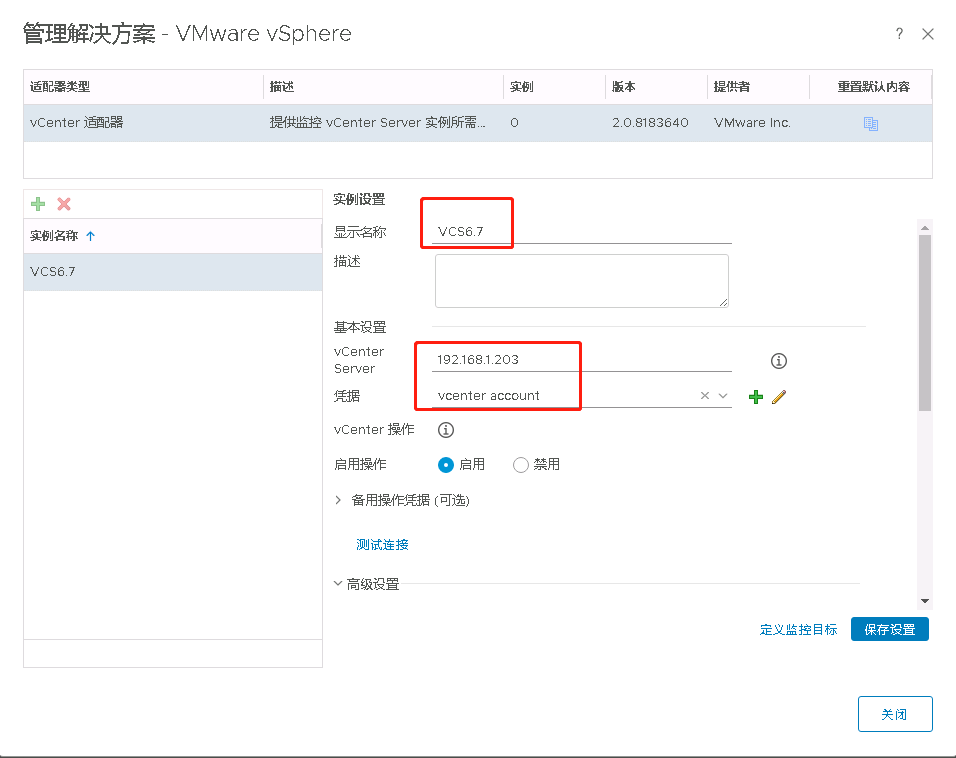Add a new credential

click(x=756, y=396)
